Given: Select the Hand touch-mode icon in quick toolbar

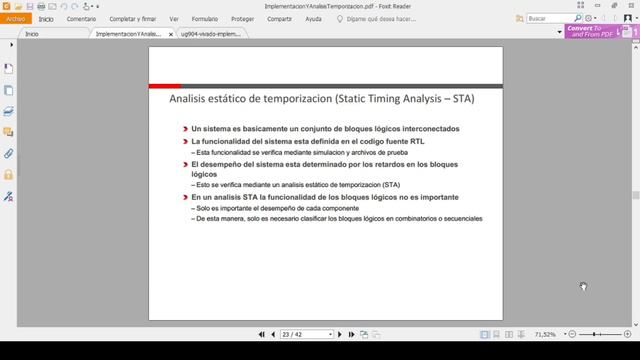Looking at the screenshot, I should (x=86, y=7).
